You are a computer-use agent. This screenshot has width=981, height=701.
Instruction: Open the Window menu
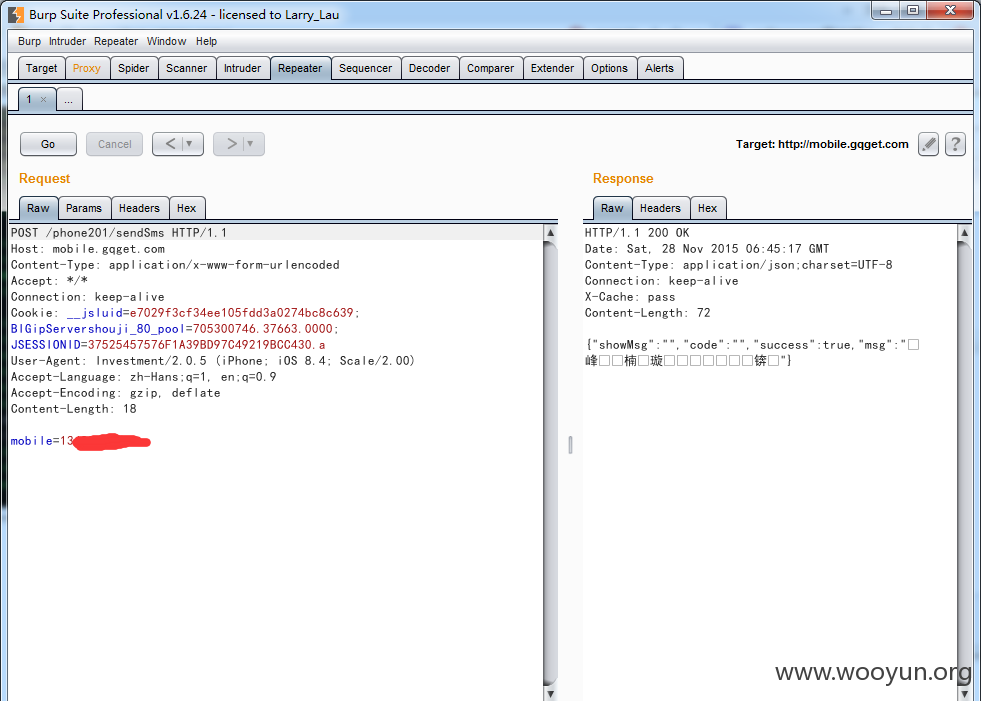click(166, 41)
